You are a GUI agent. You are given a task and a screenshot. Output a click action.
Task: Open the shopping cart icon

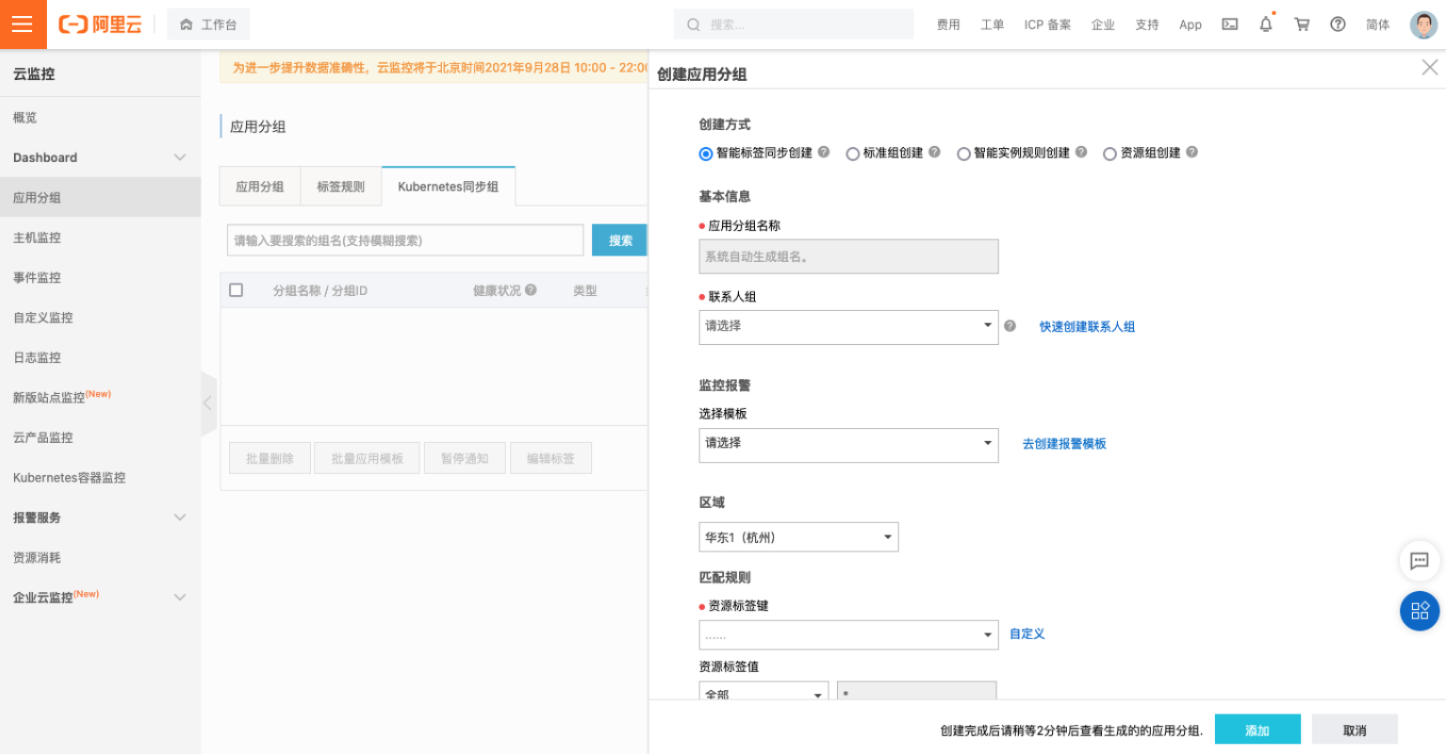(1302, 24)
